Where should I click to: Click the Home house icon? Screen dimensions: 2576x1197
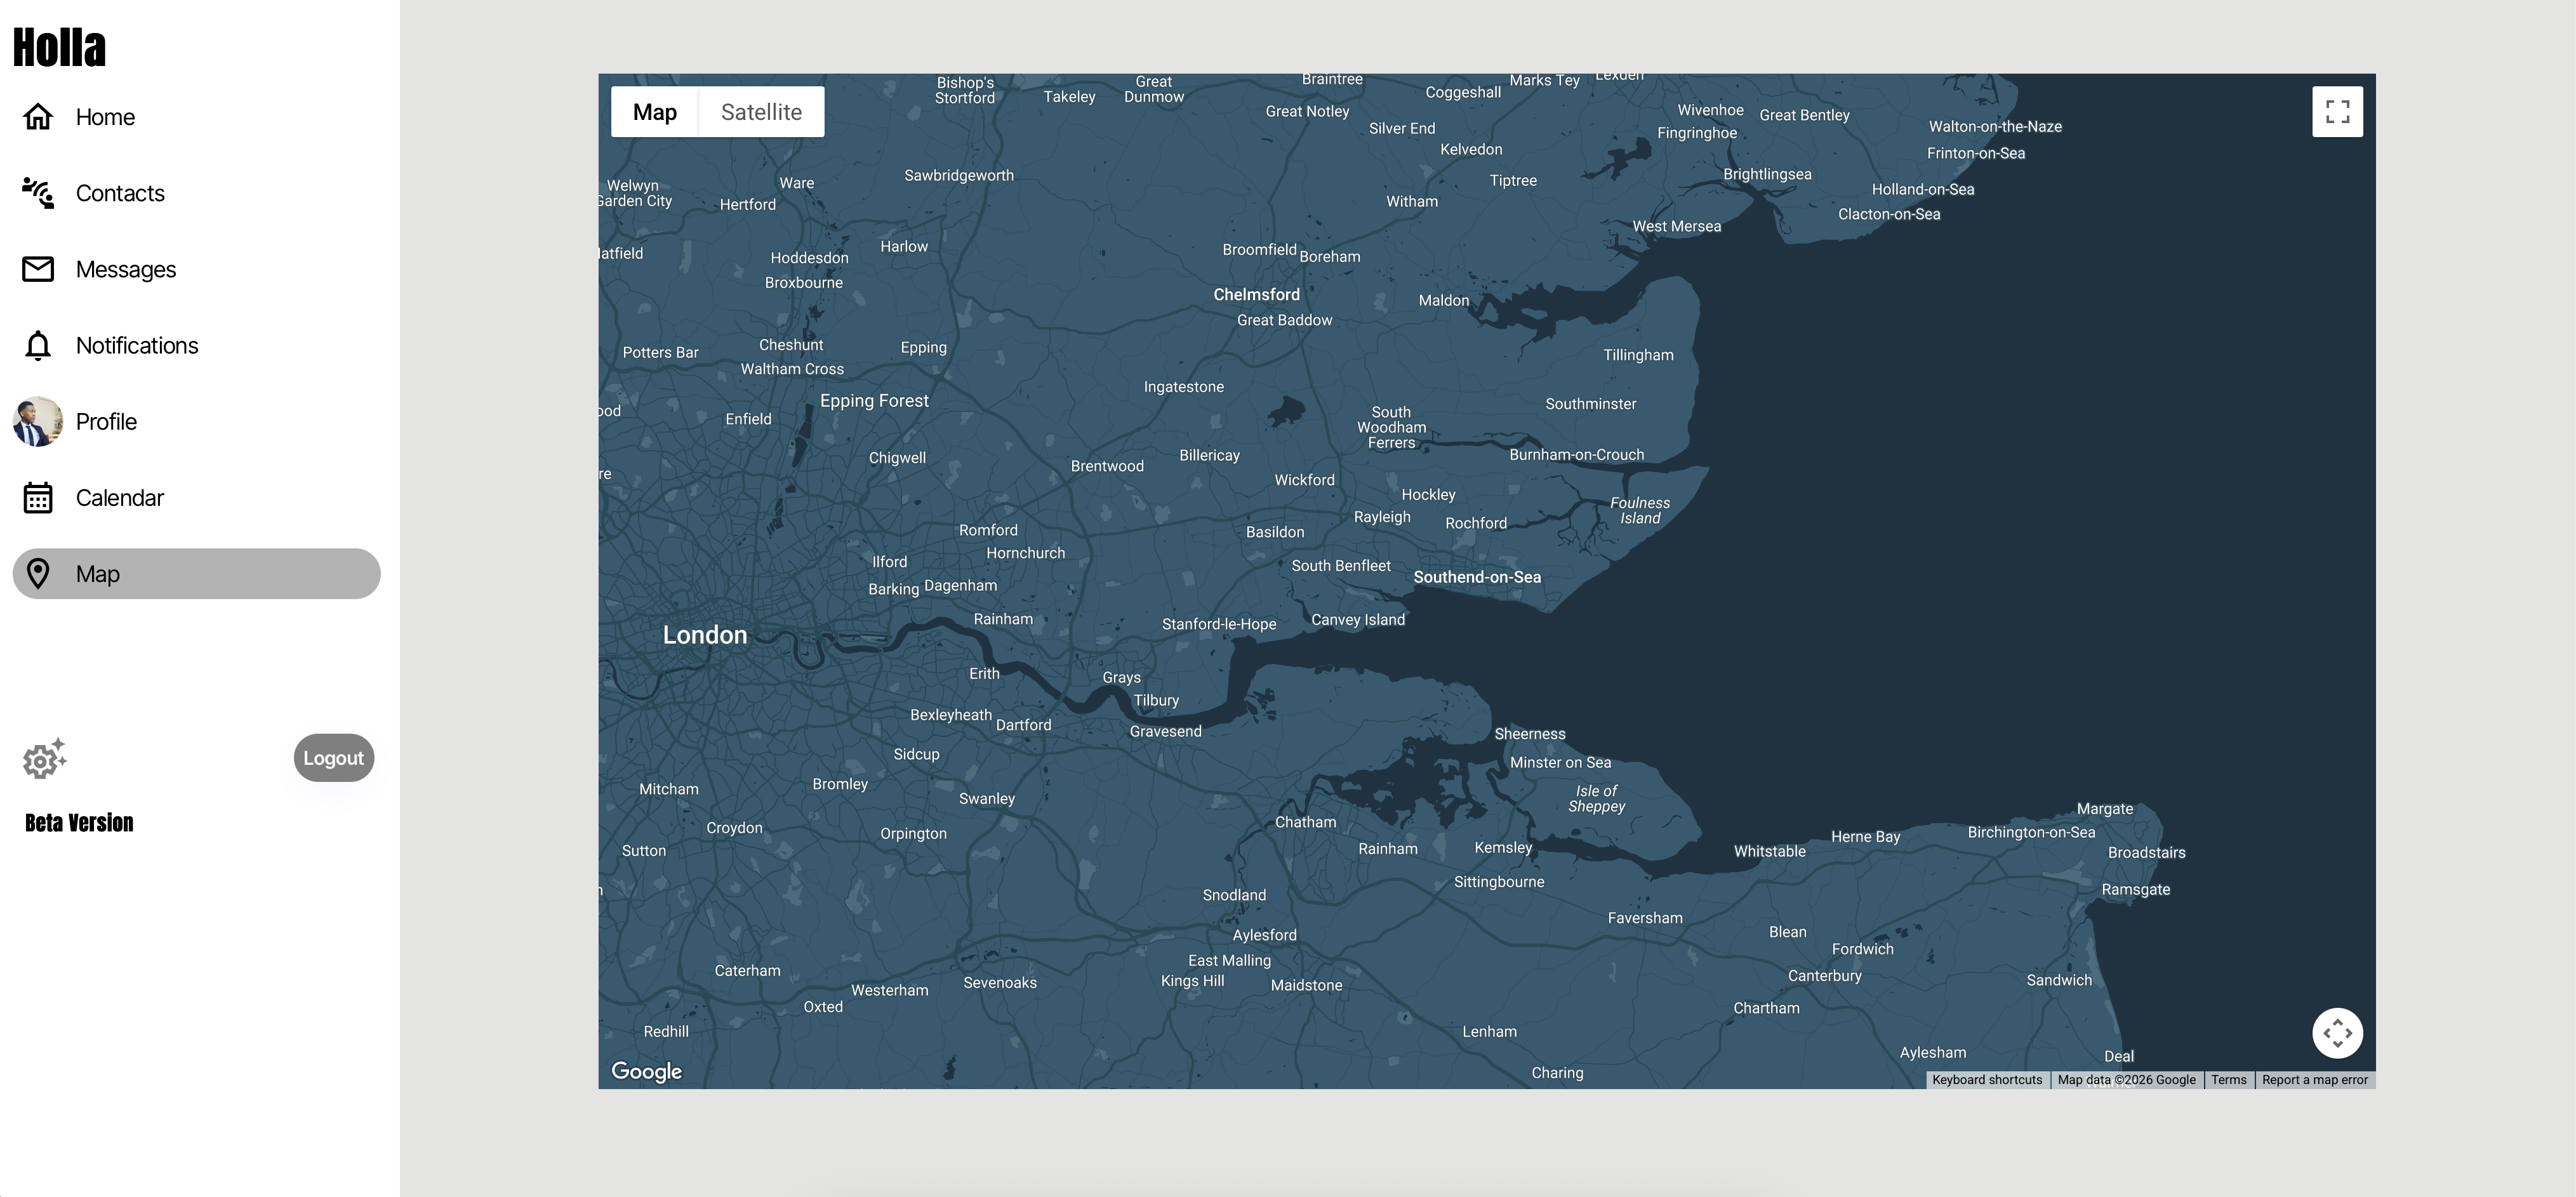38,117
